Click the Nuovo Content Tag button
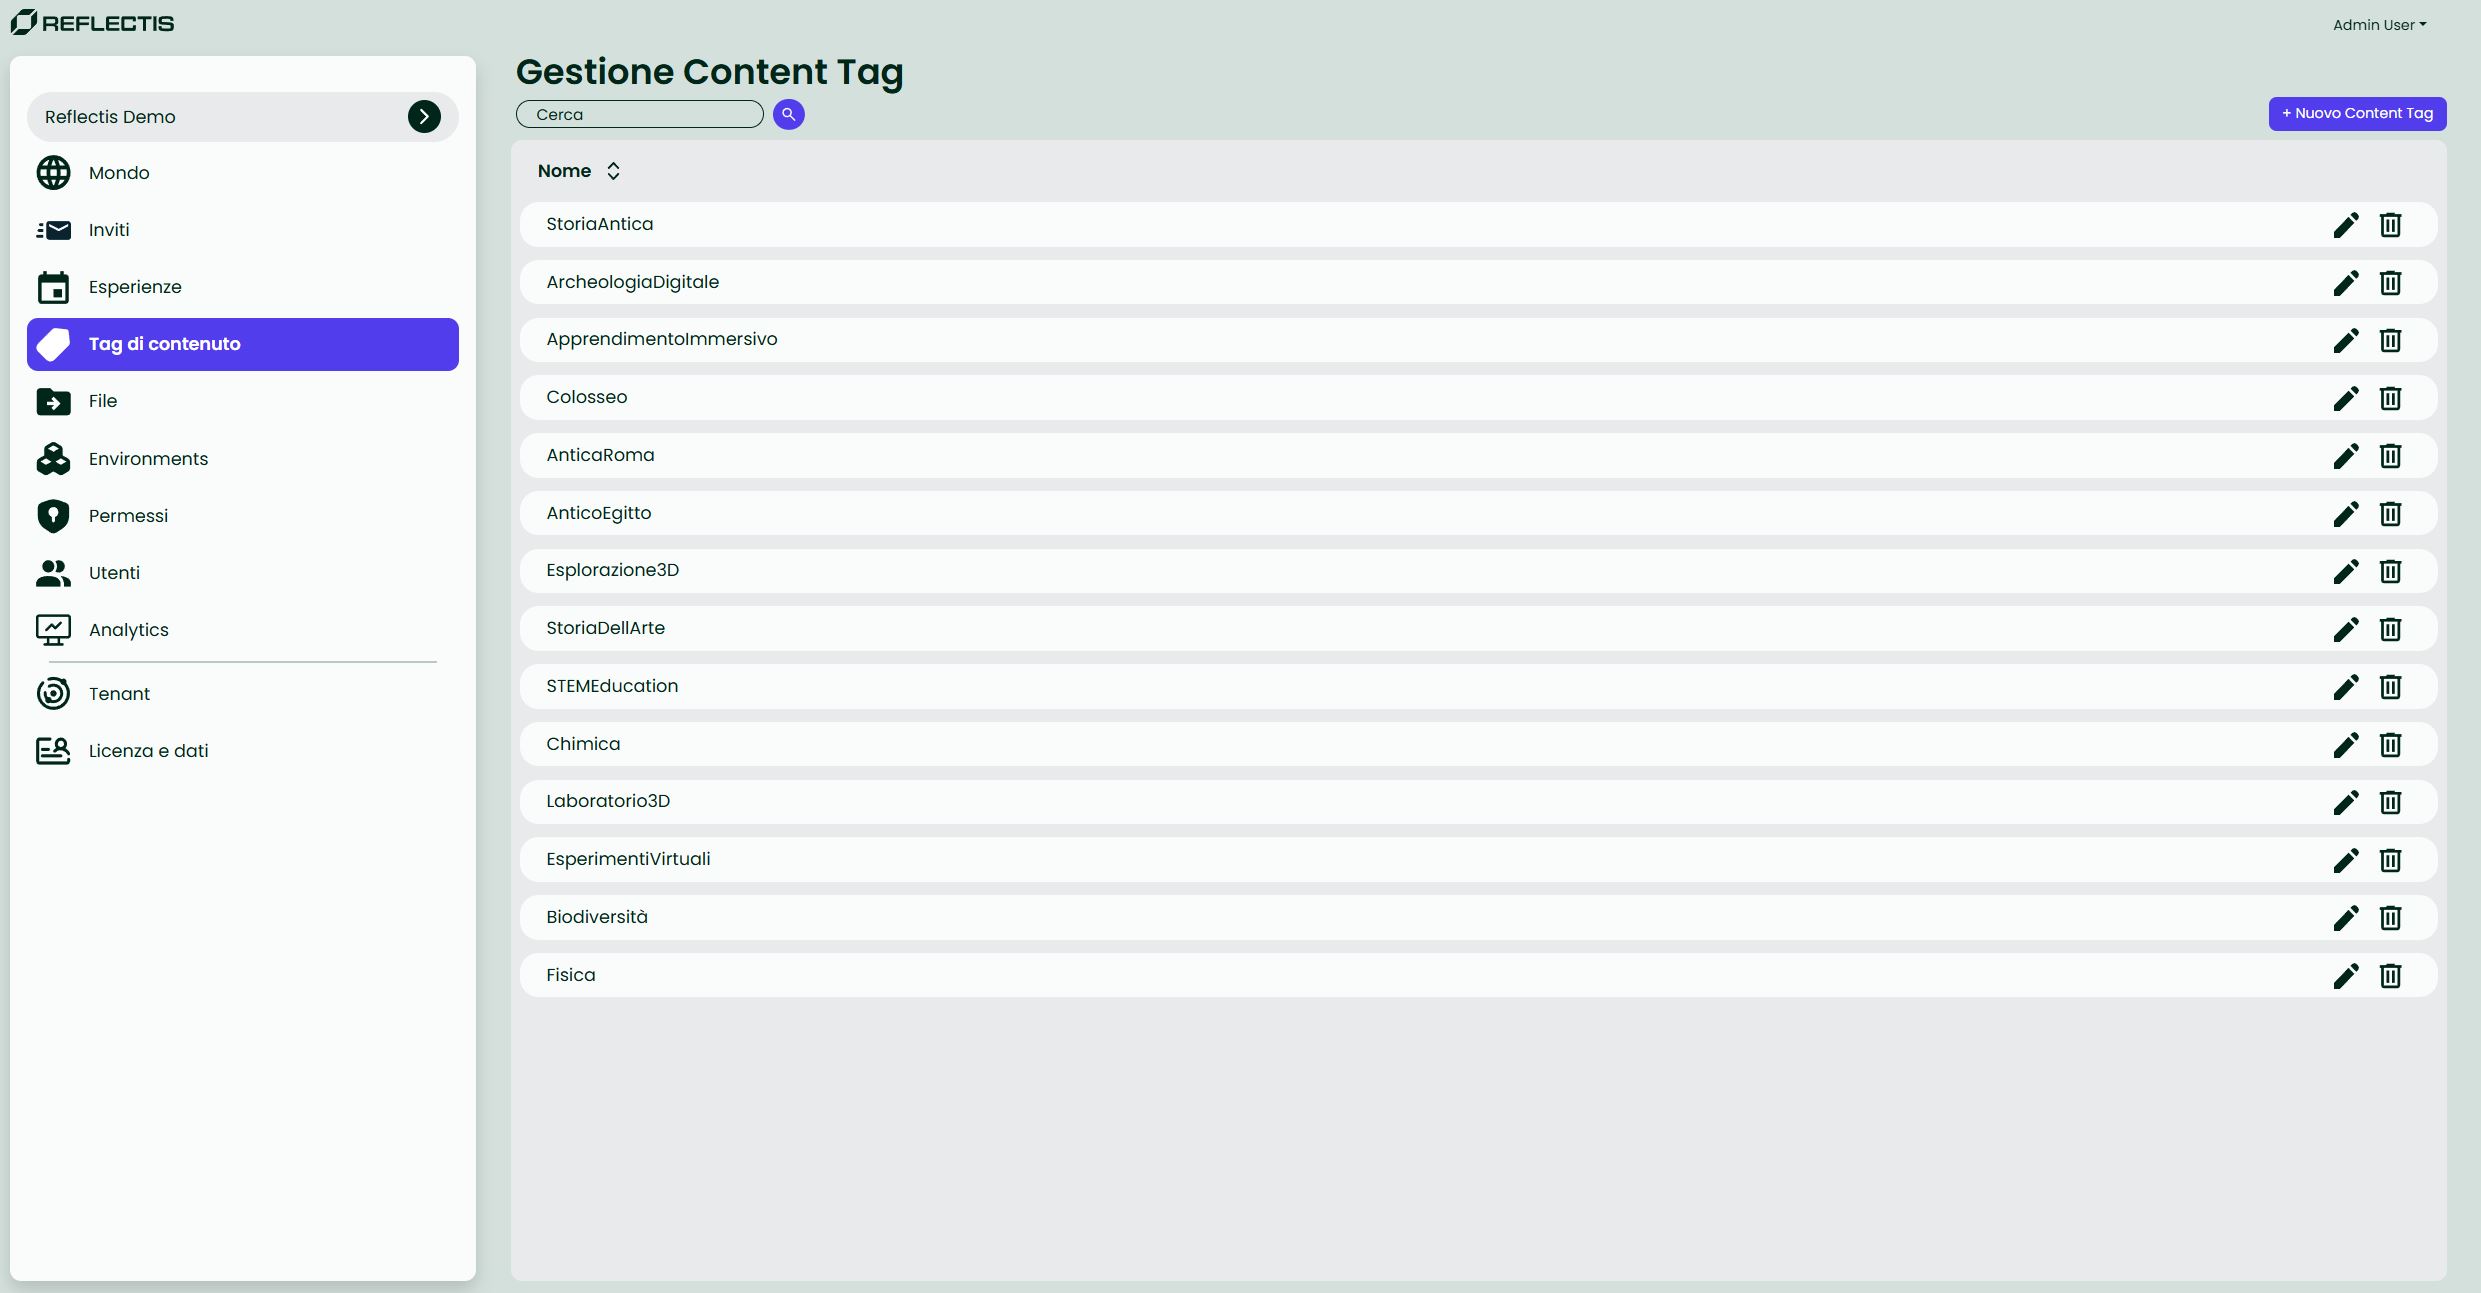This screenshot has height=1293, width=2481. tap(2357, 113)
